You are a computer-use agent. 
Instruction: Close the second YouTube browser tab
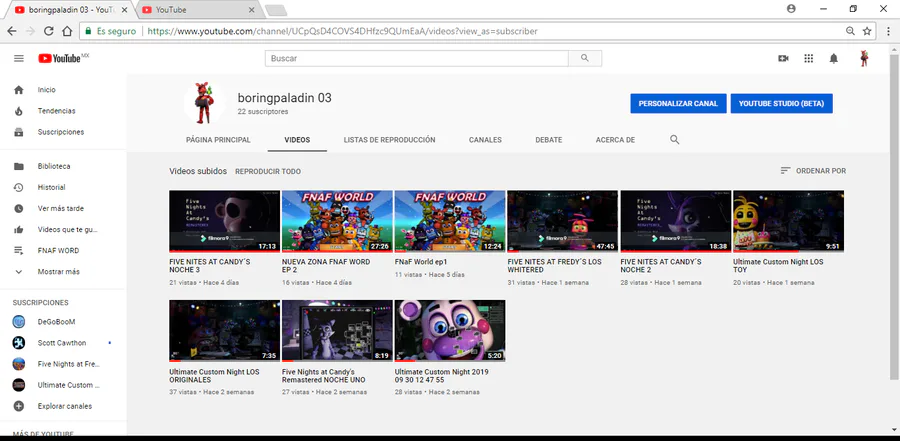[x=251, y=10]
